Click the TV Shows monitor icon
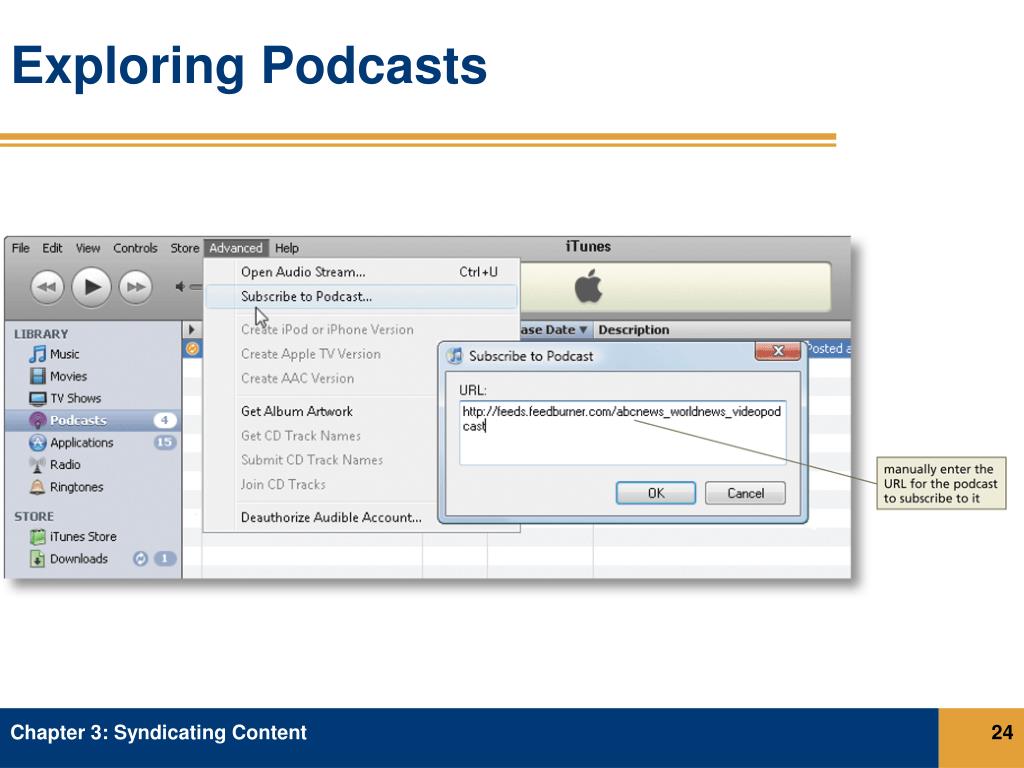The image size is (1024, 768). tap(37, 398)
